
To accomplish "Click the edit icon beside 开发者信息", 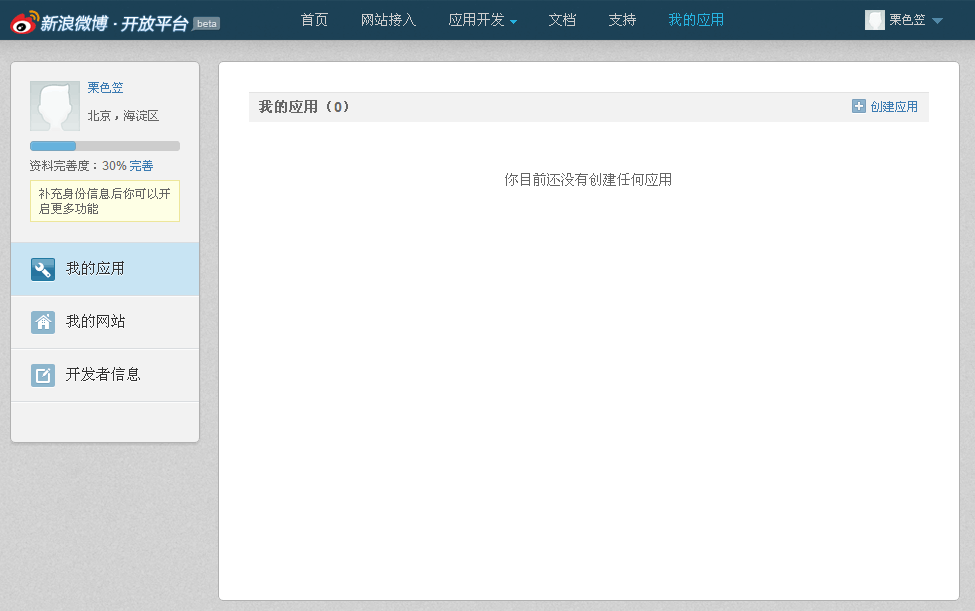I will tap(43, 375).
